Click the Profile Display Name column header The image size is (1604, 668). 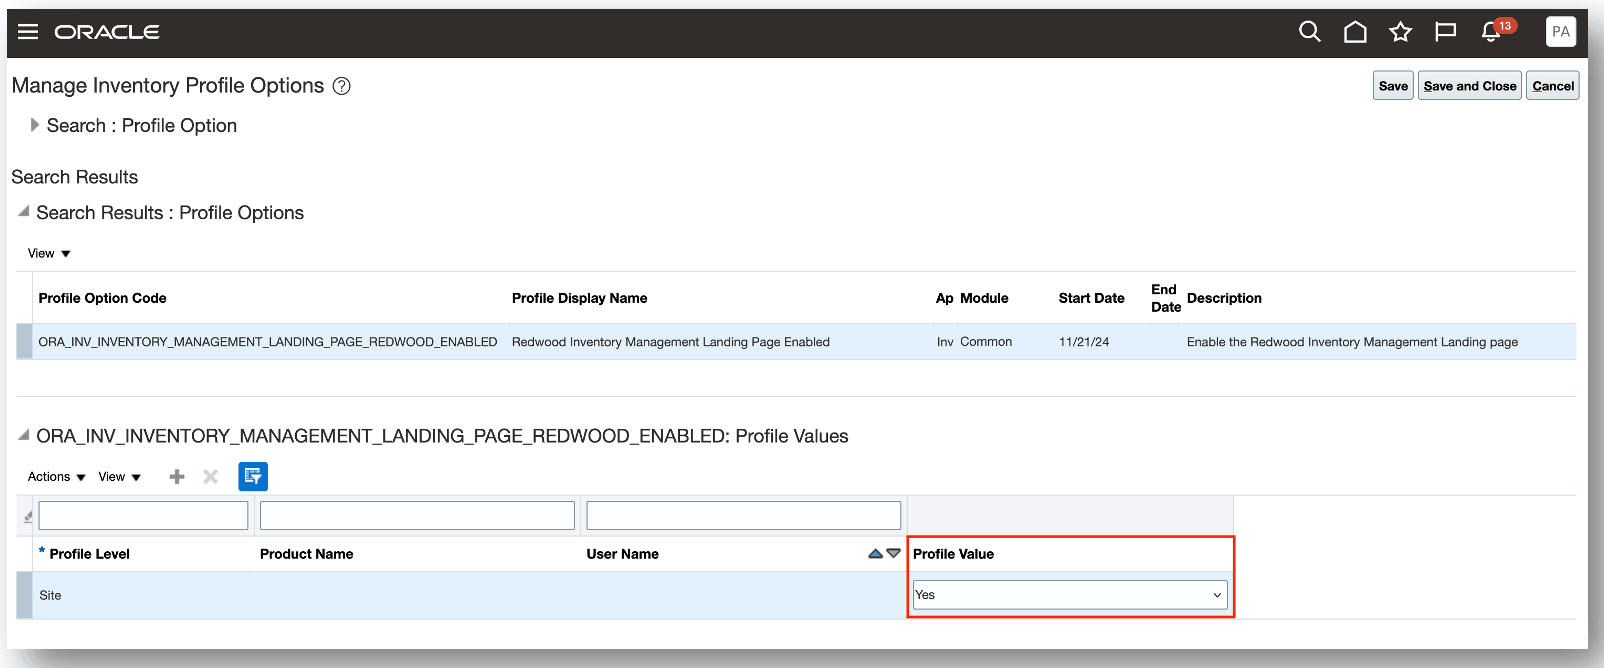click(x=579, y=298)
